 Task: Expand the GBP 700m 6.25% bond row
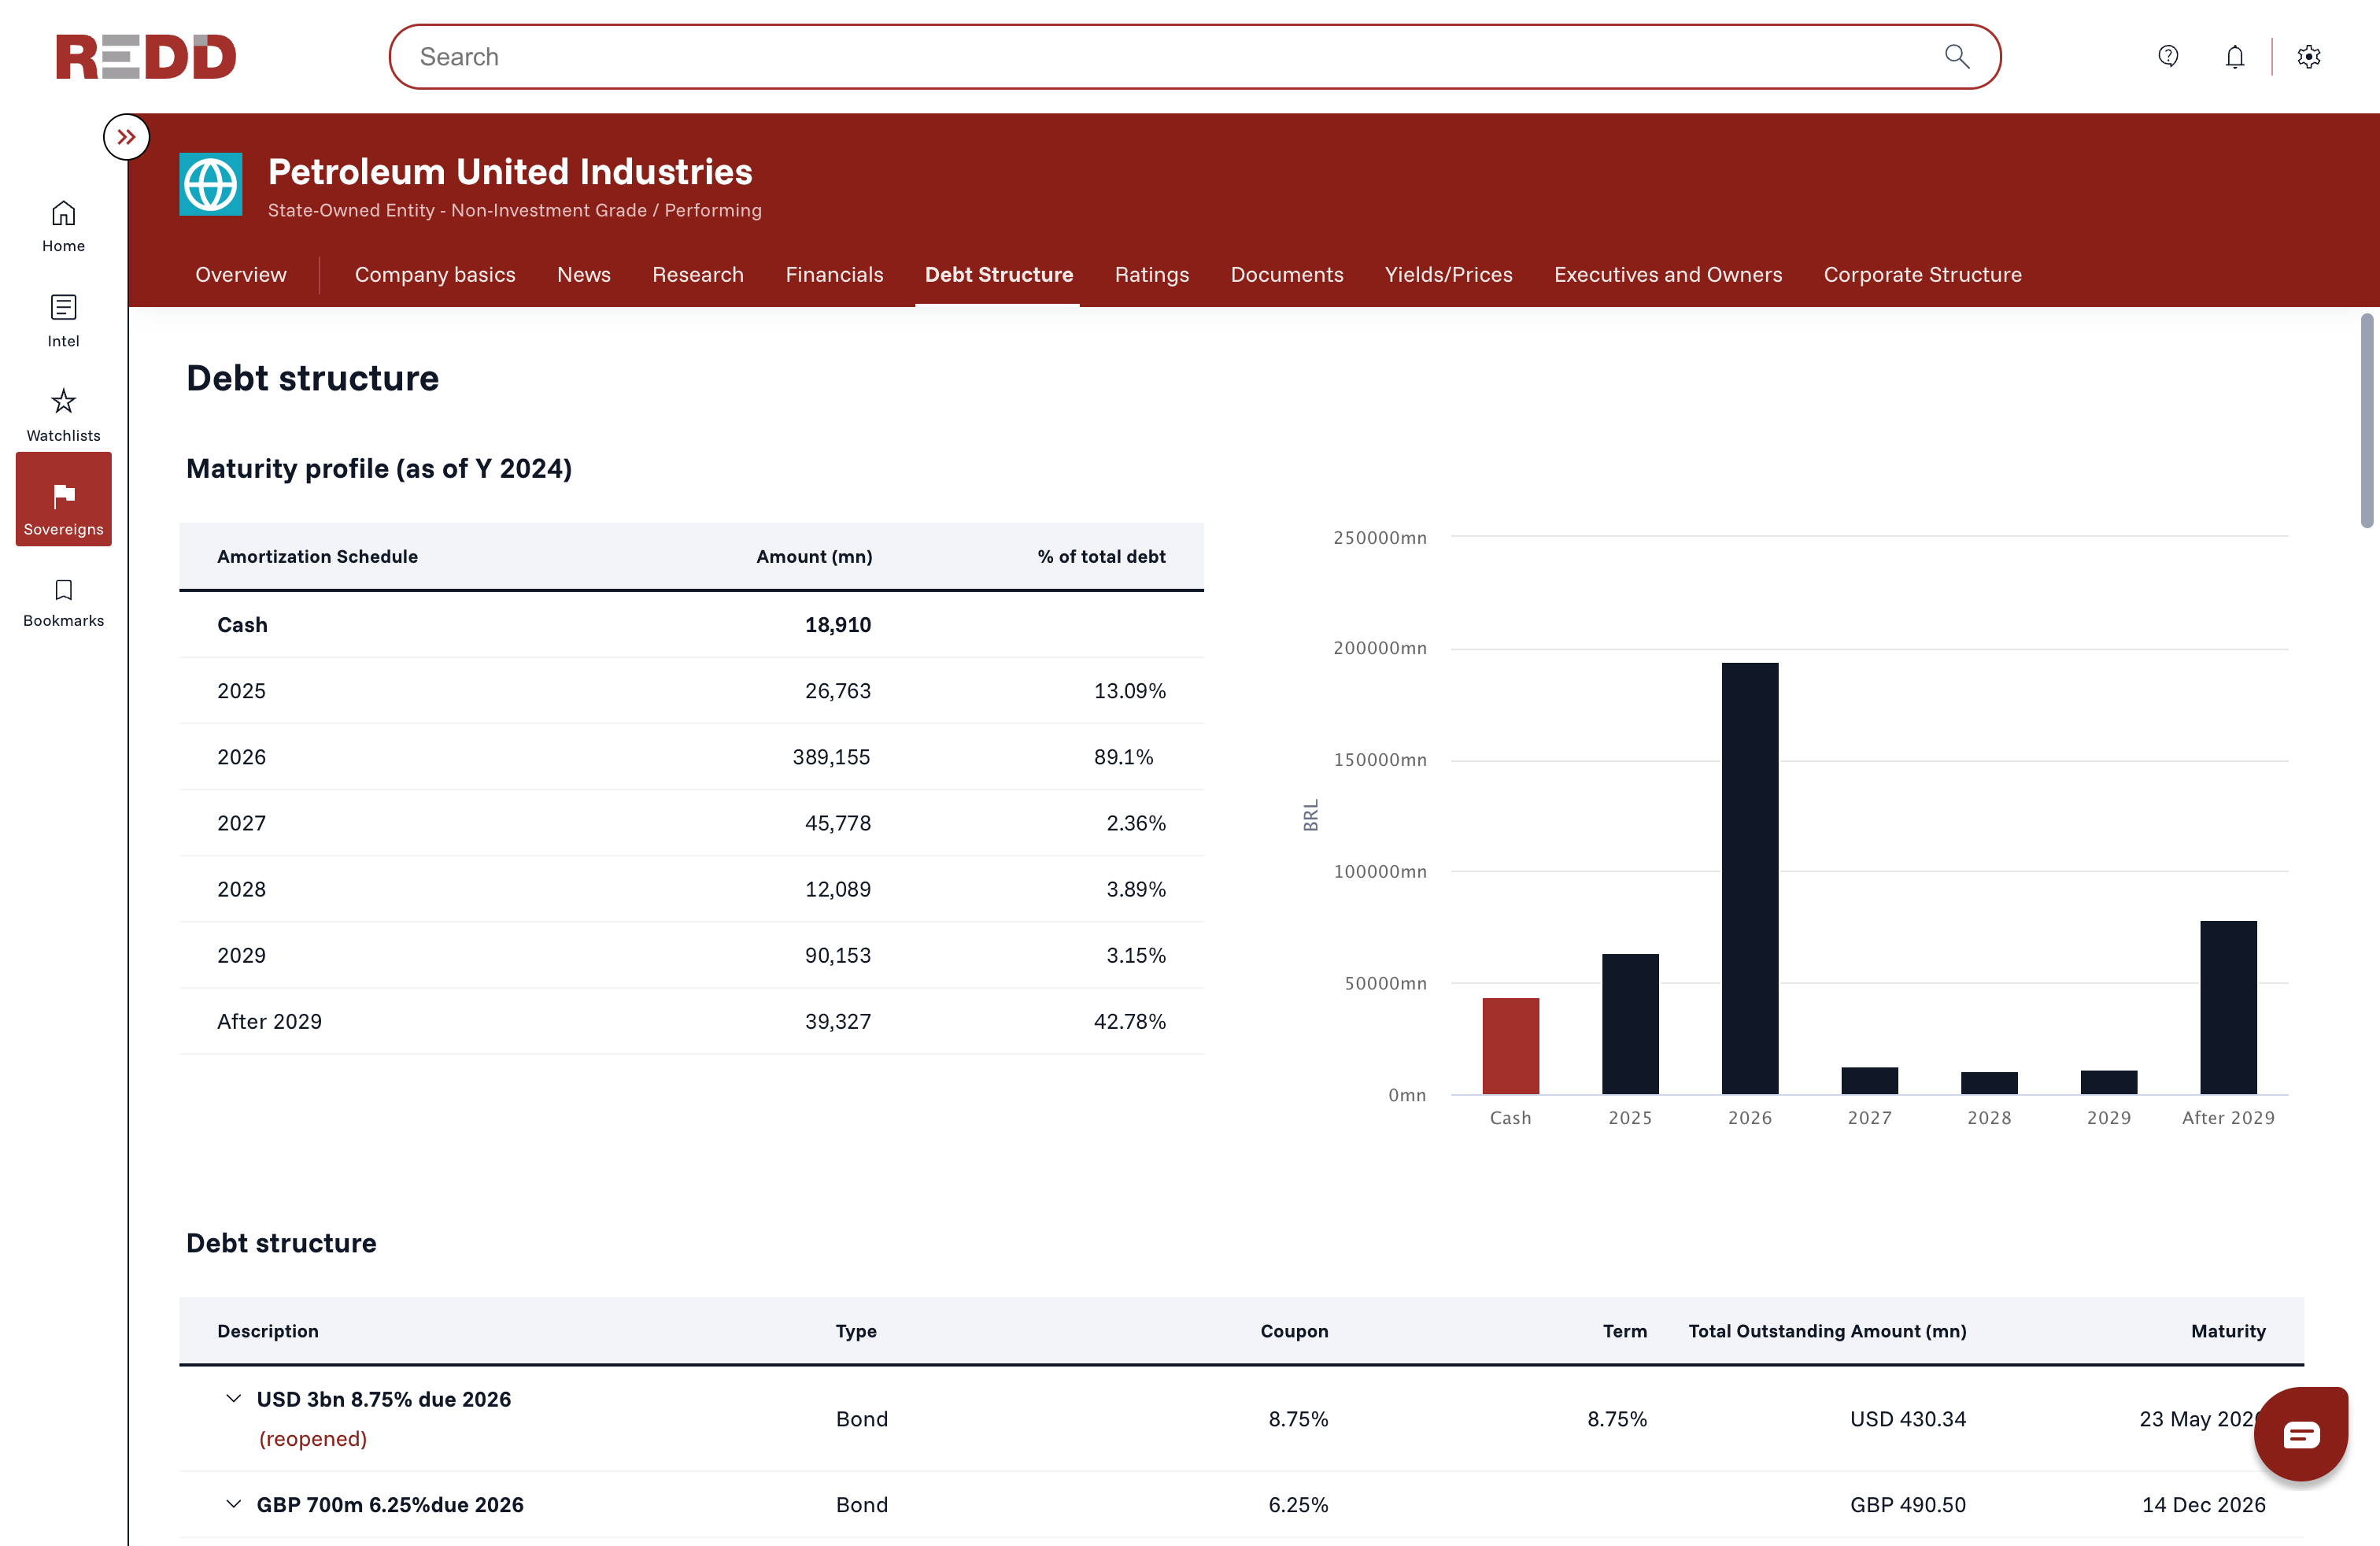(x=233, y=1504)
